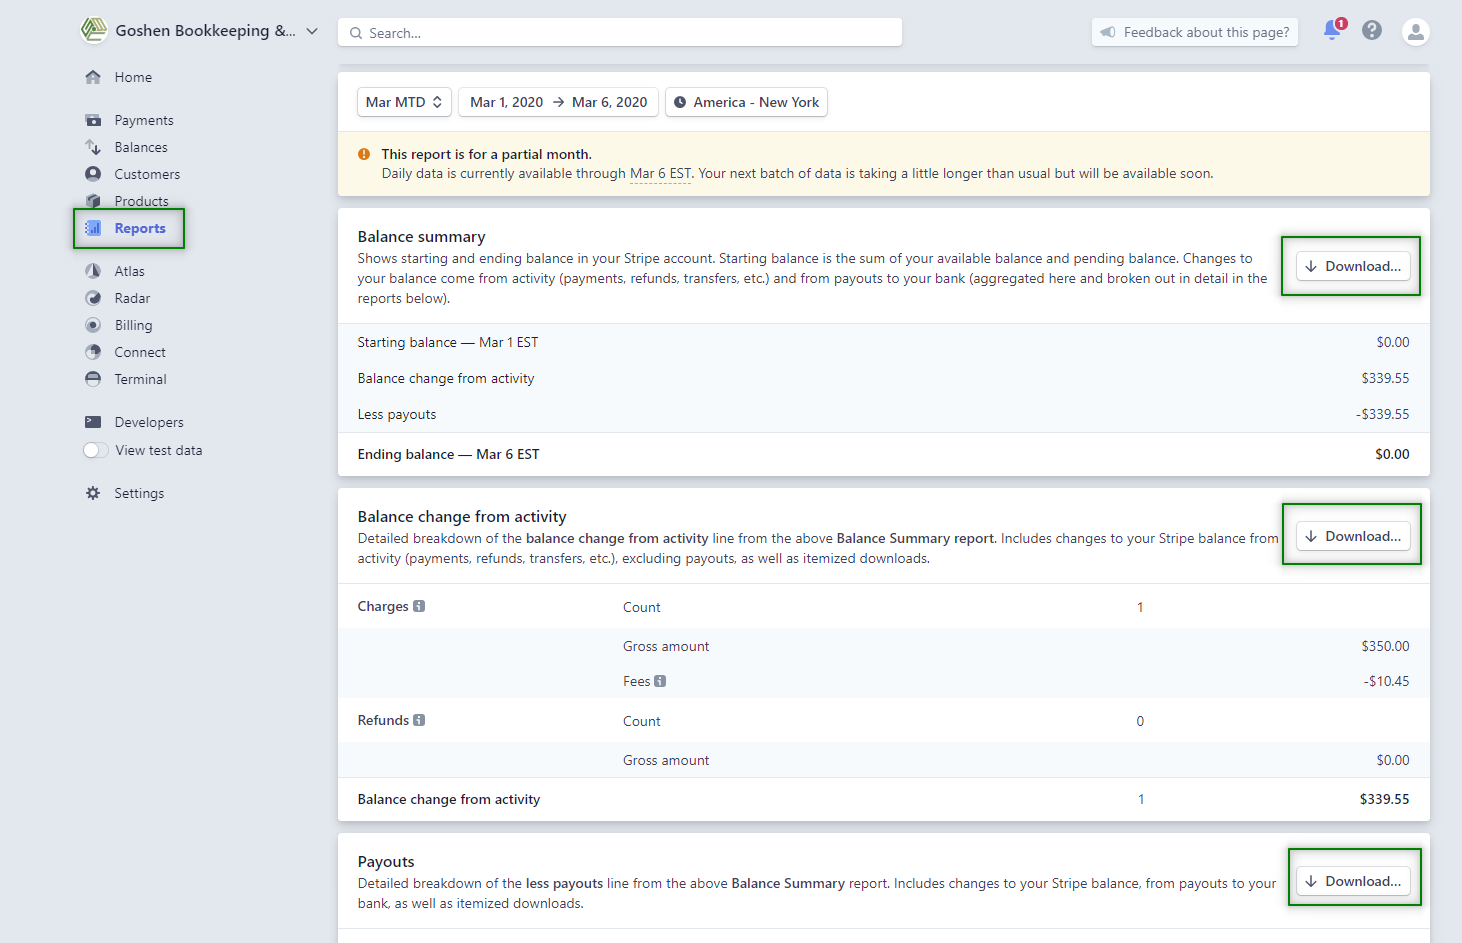Open Terminal from the sidebar icon
This screenshot has height=943, width=1462.
[94, 379]
